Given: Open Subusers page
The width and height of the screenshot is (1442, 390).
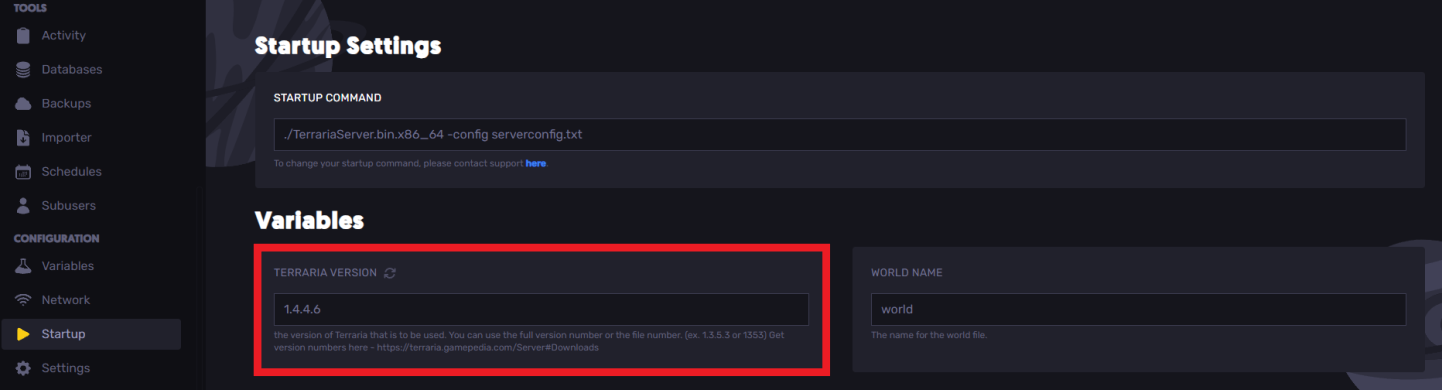Looking at the screenshot, I should coord(91,206).
